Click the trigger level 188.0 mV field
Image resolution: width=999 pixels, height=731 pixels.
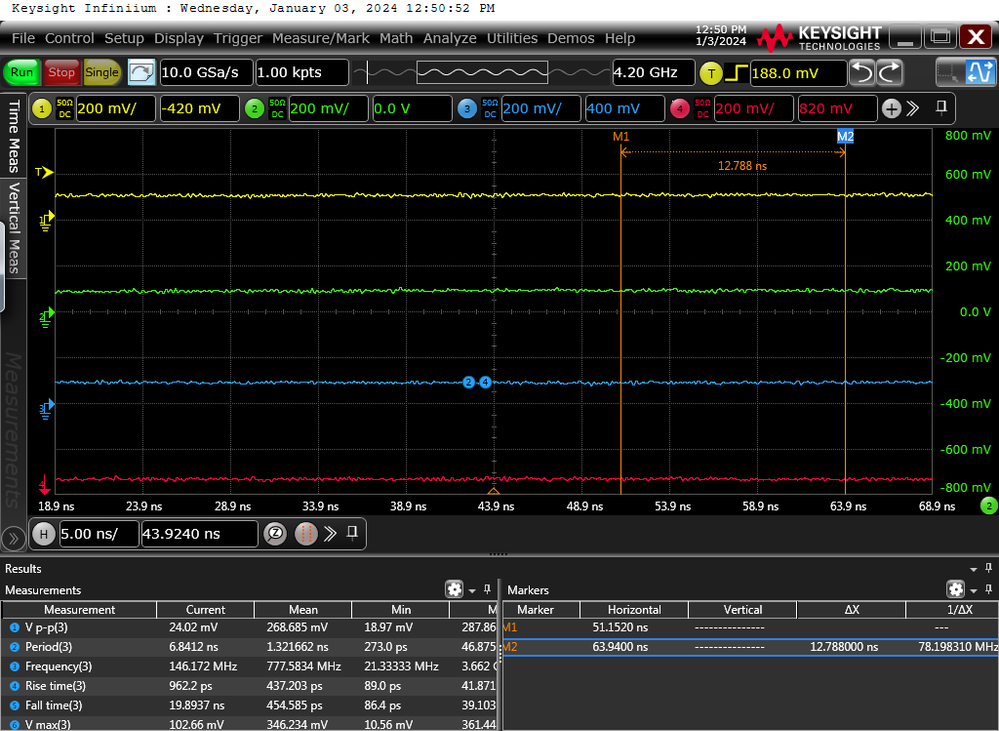coord(796,73)
